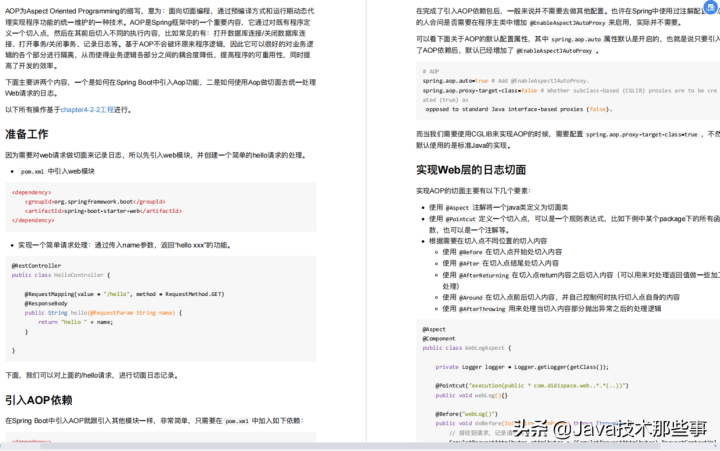
Task: Click the 使用 @Around sub-bullet
Action: click(561, 298)
